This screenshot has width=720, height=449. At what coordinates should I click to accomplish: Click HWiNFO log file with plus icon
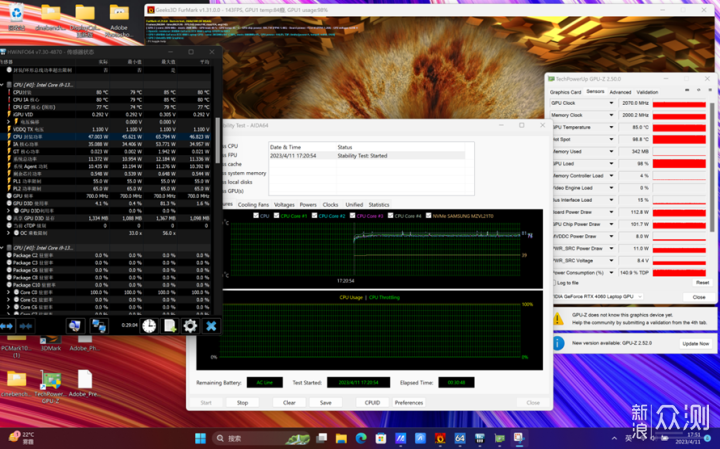[x=170, y=326]
